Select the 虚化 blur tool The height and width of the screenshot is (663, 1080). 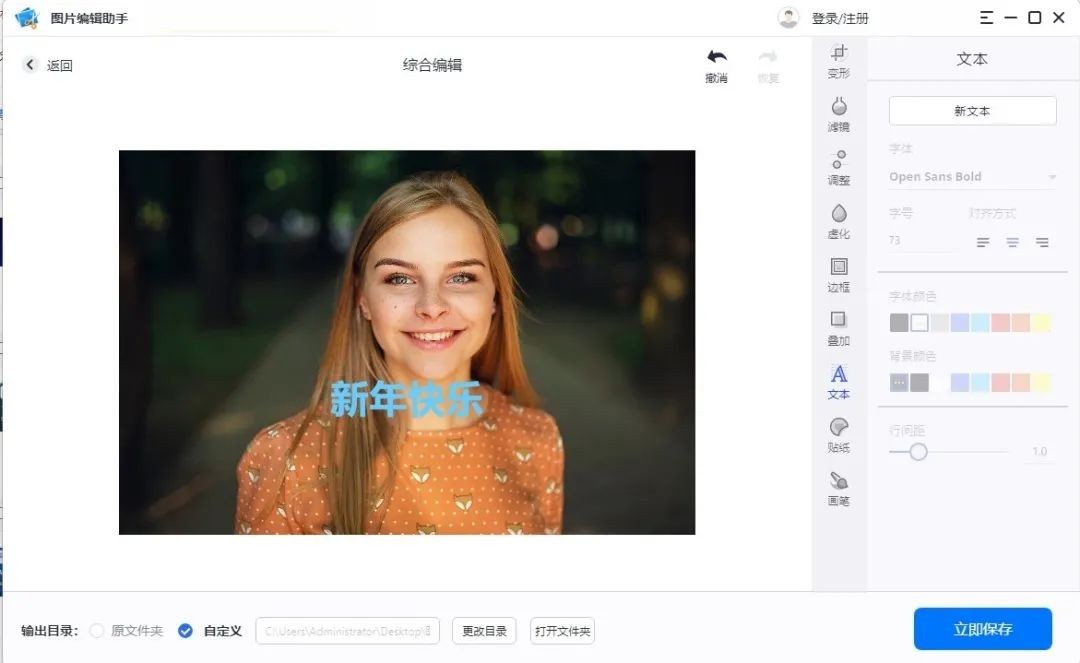pyautogui.click(x=839, y=221)
